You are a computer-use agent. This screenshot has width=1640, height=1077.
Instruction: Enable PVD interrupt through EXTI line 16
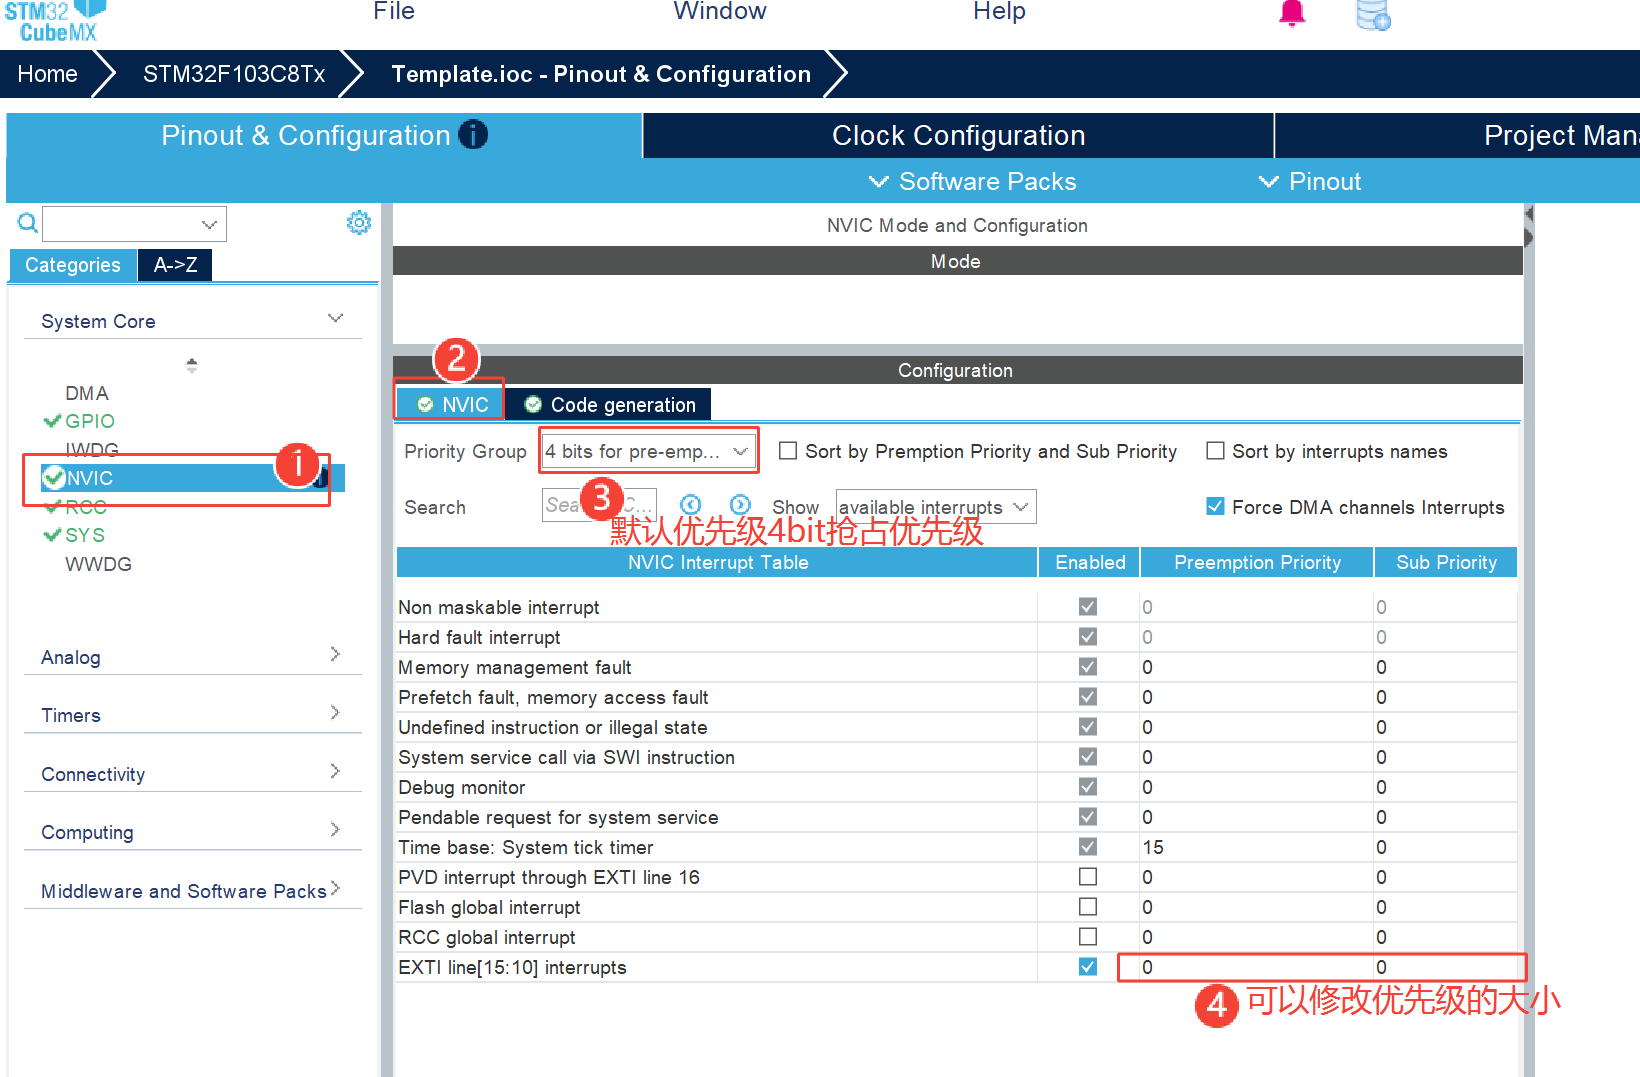[1088, 876]
